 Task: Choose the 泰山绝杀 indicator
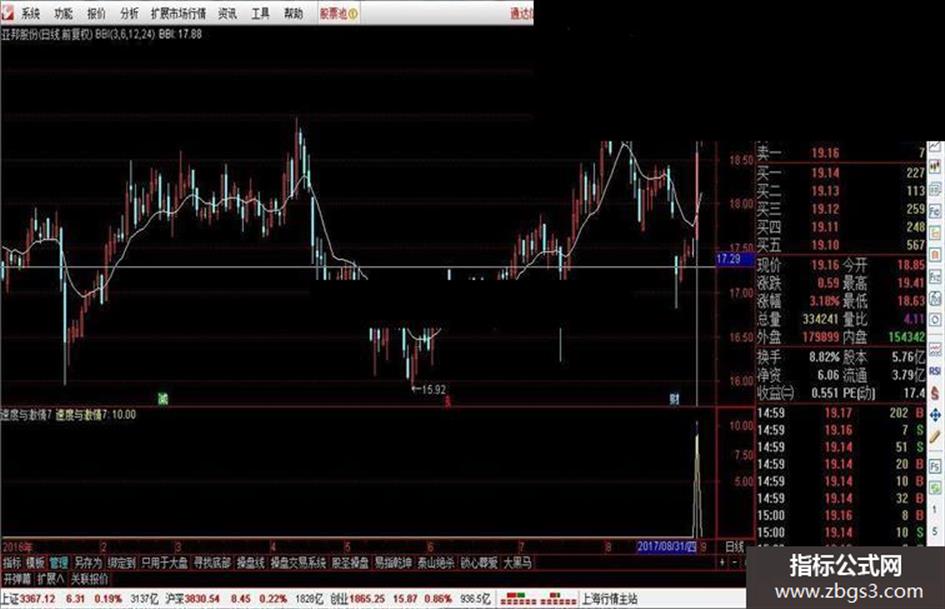coord(436,563)
